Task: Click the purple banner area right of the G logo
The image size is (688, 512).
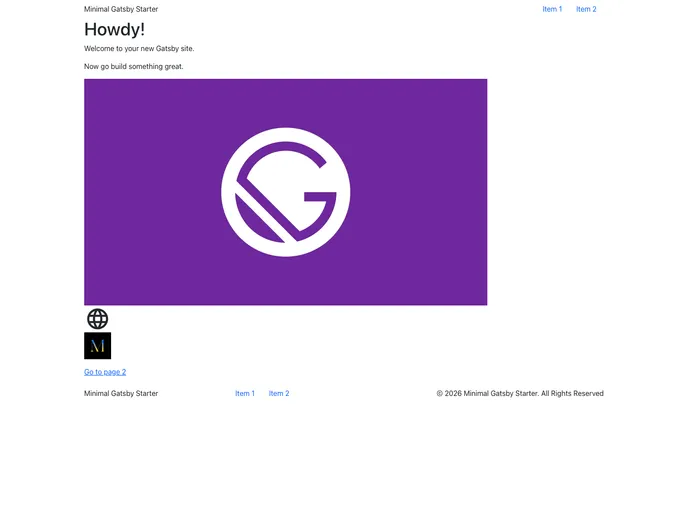Action: [420, 192]
